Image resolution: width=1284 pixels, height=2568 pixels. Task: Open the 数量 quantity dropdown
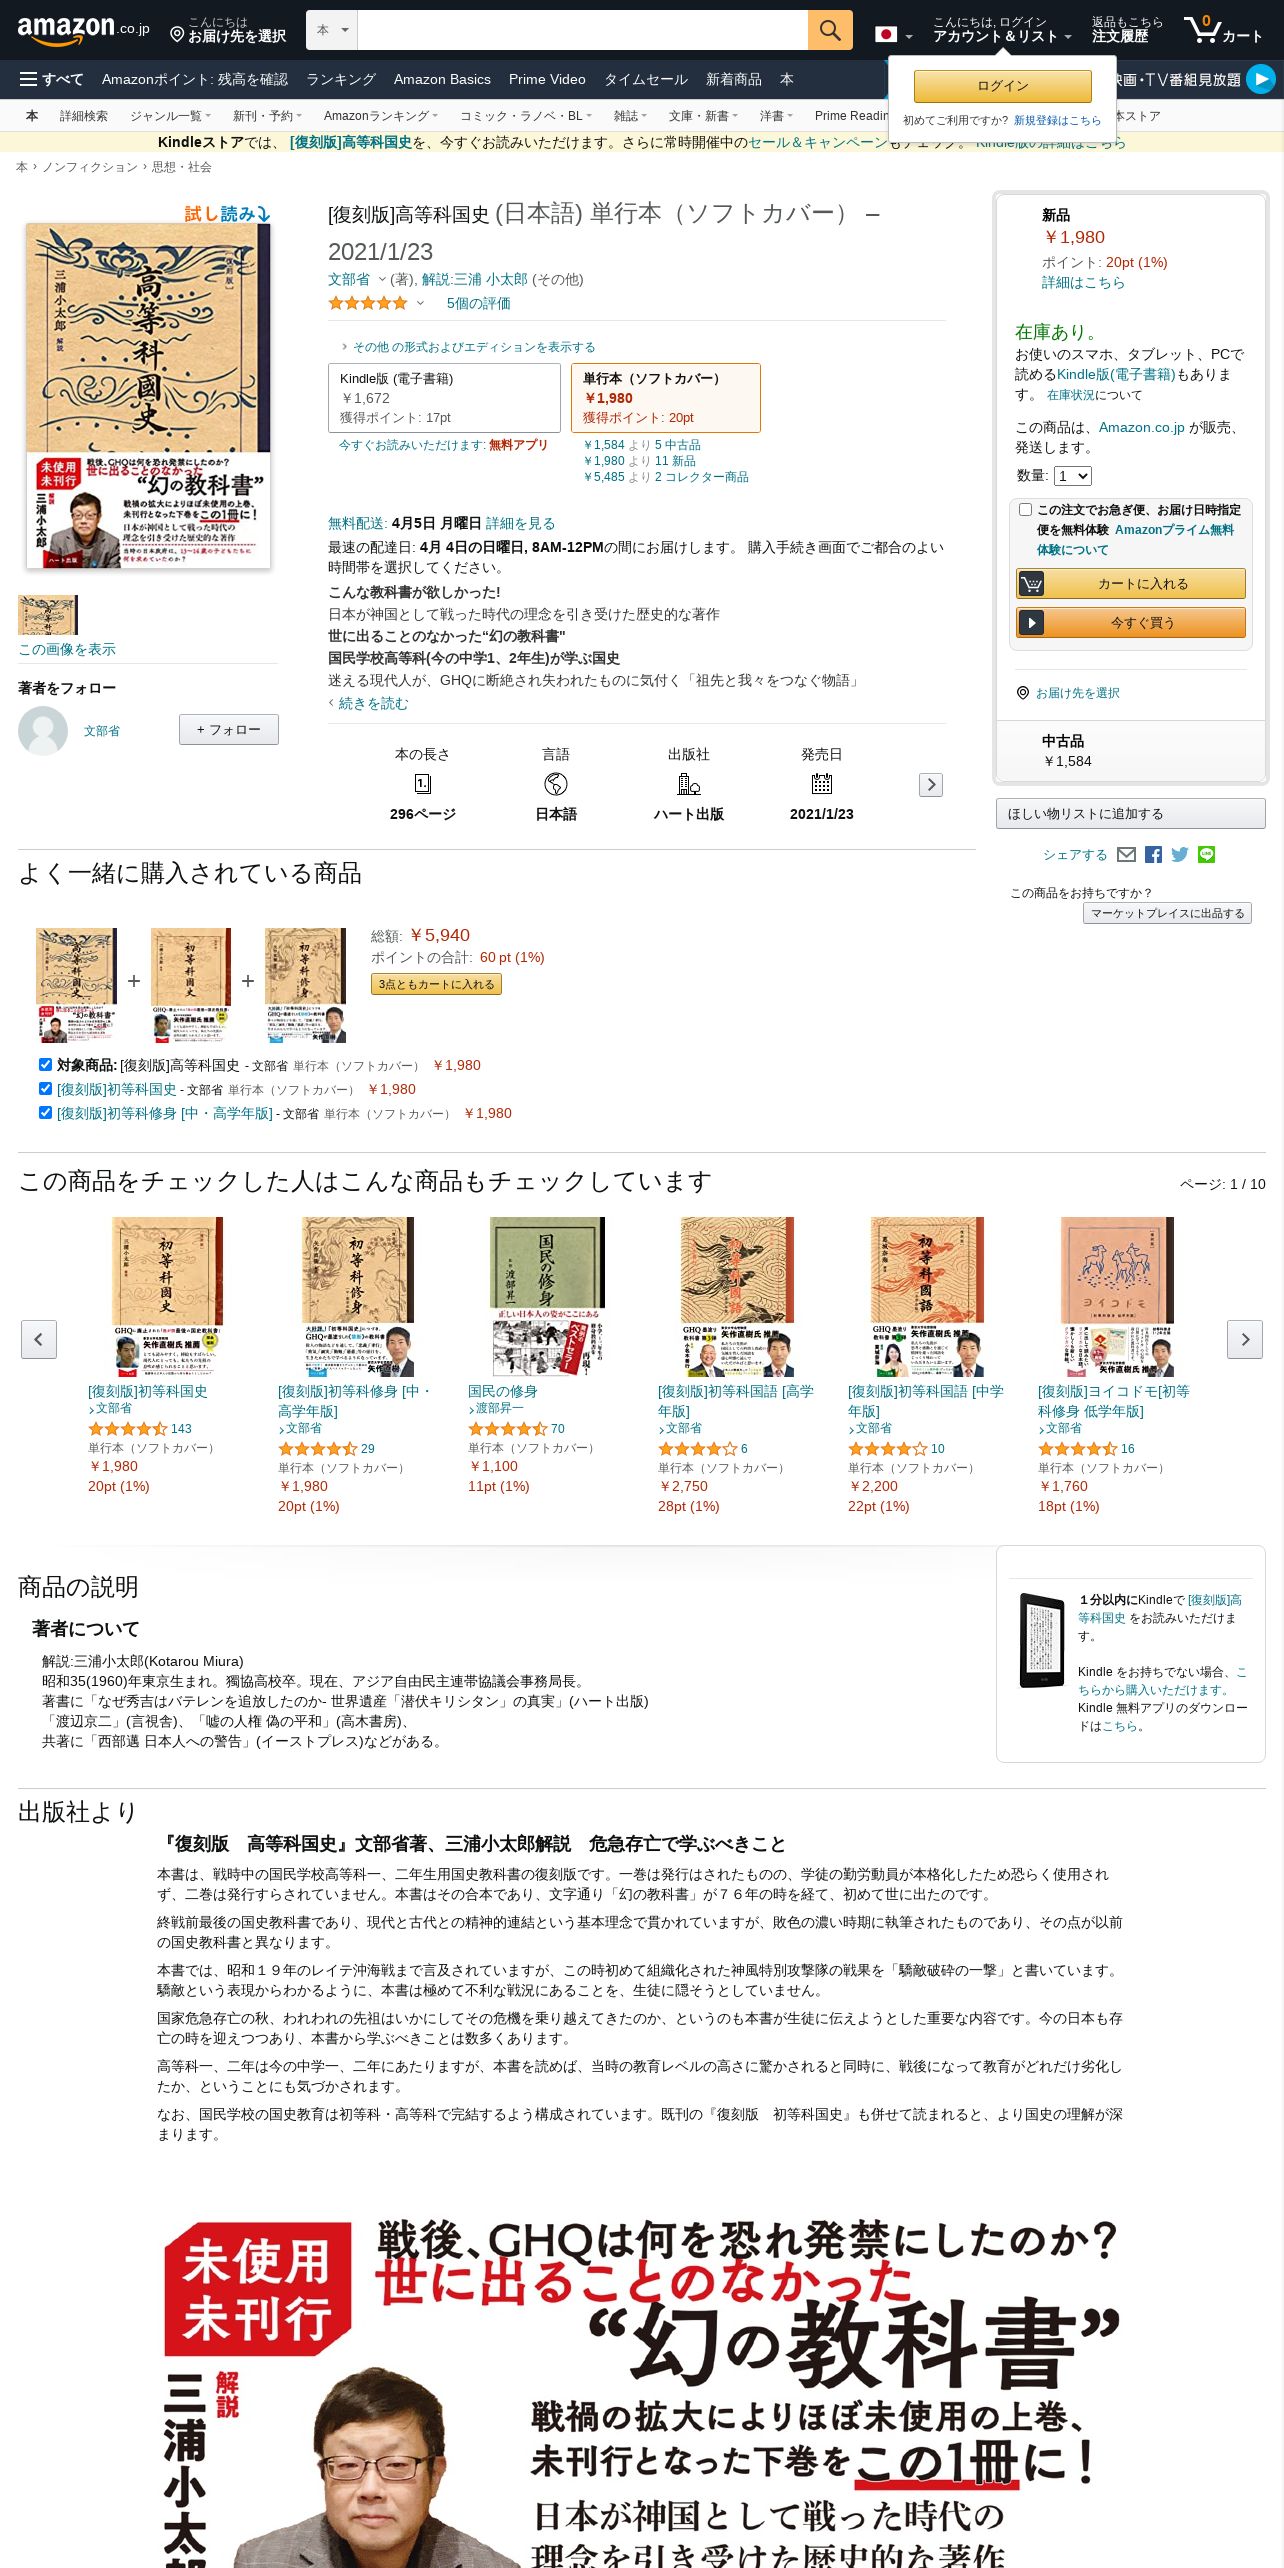pyautogui.click(x=1072, y=476)
